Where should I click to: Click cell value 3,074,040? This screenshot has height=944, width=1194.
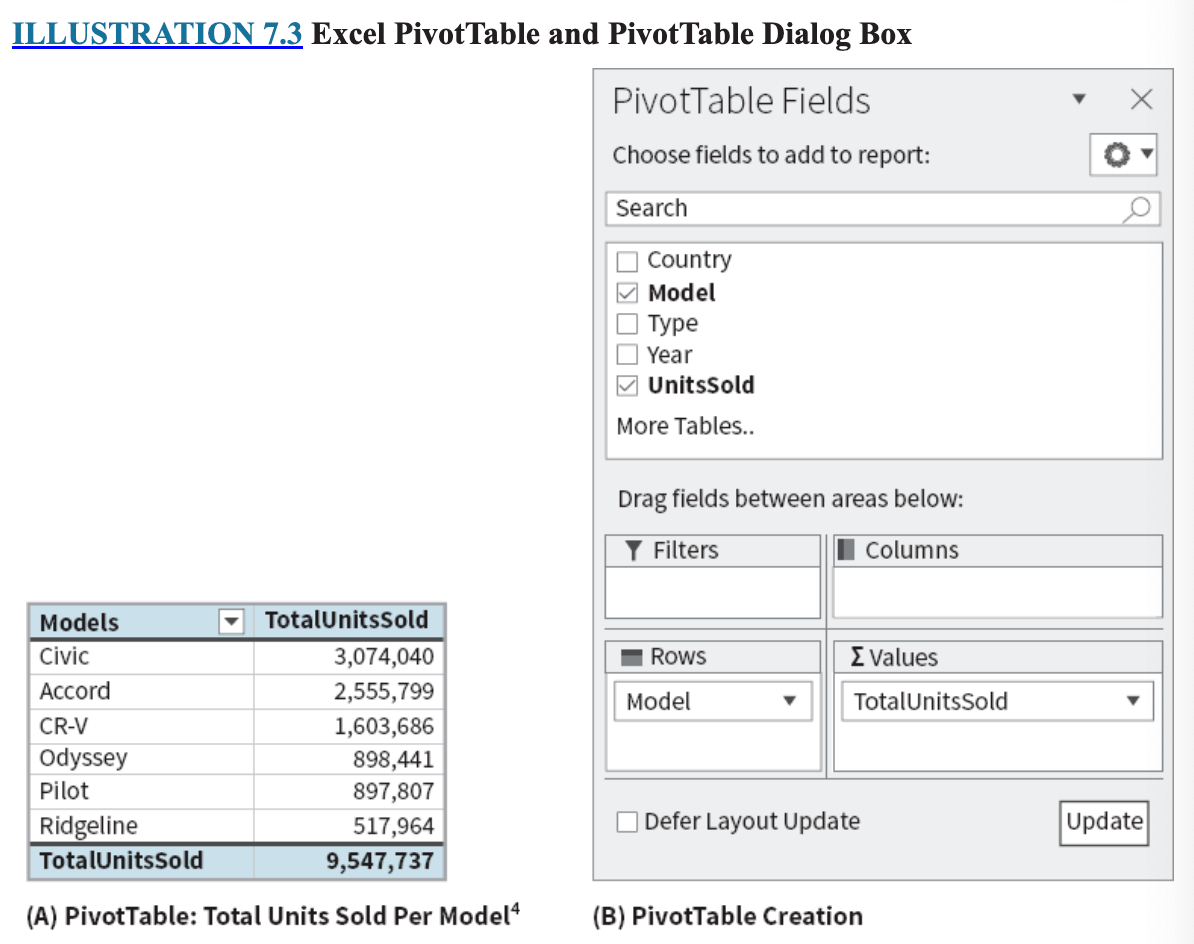pos(384,656)
